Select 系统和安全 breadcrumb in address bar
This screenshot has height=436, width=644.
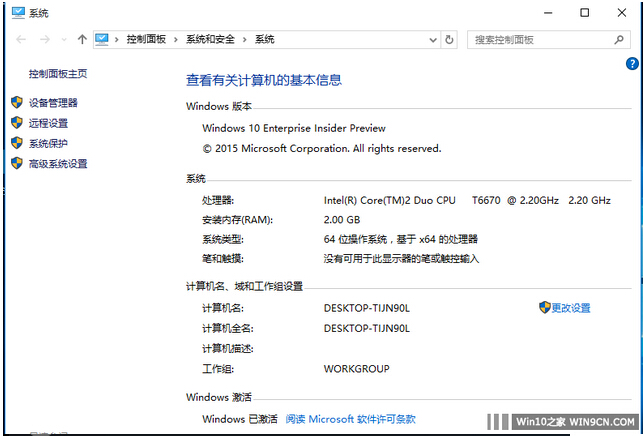click(210, 39)
